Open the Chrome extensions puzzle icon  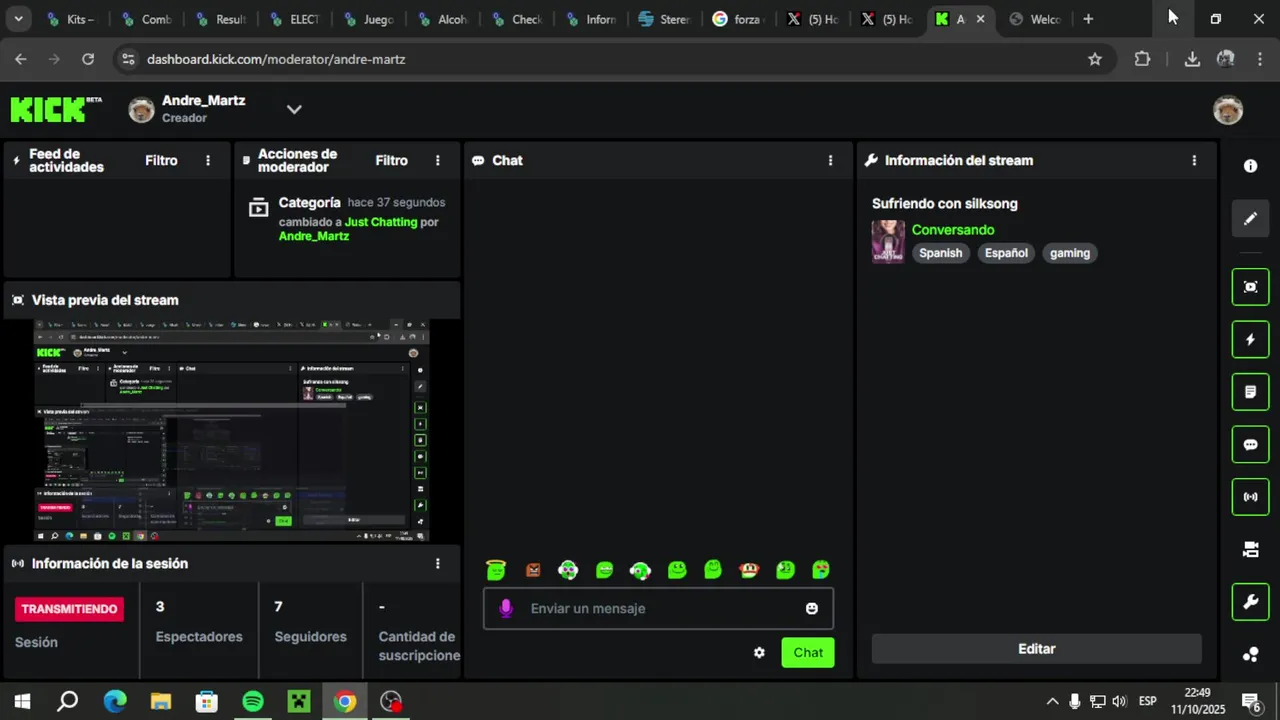pyautogui.click(x=1142, y=59)
